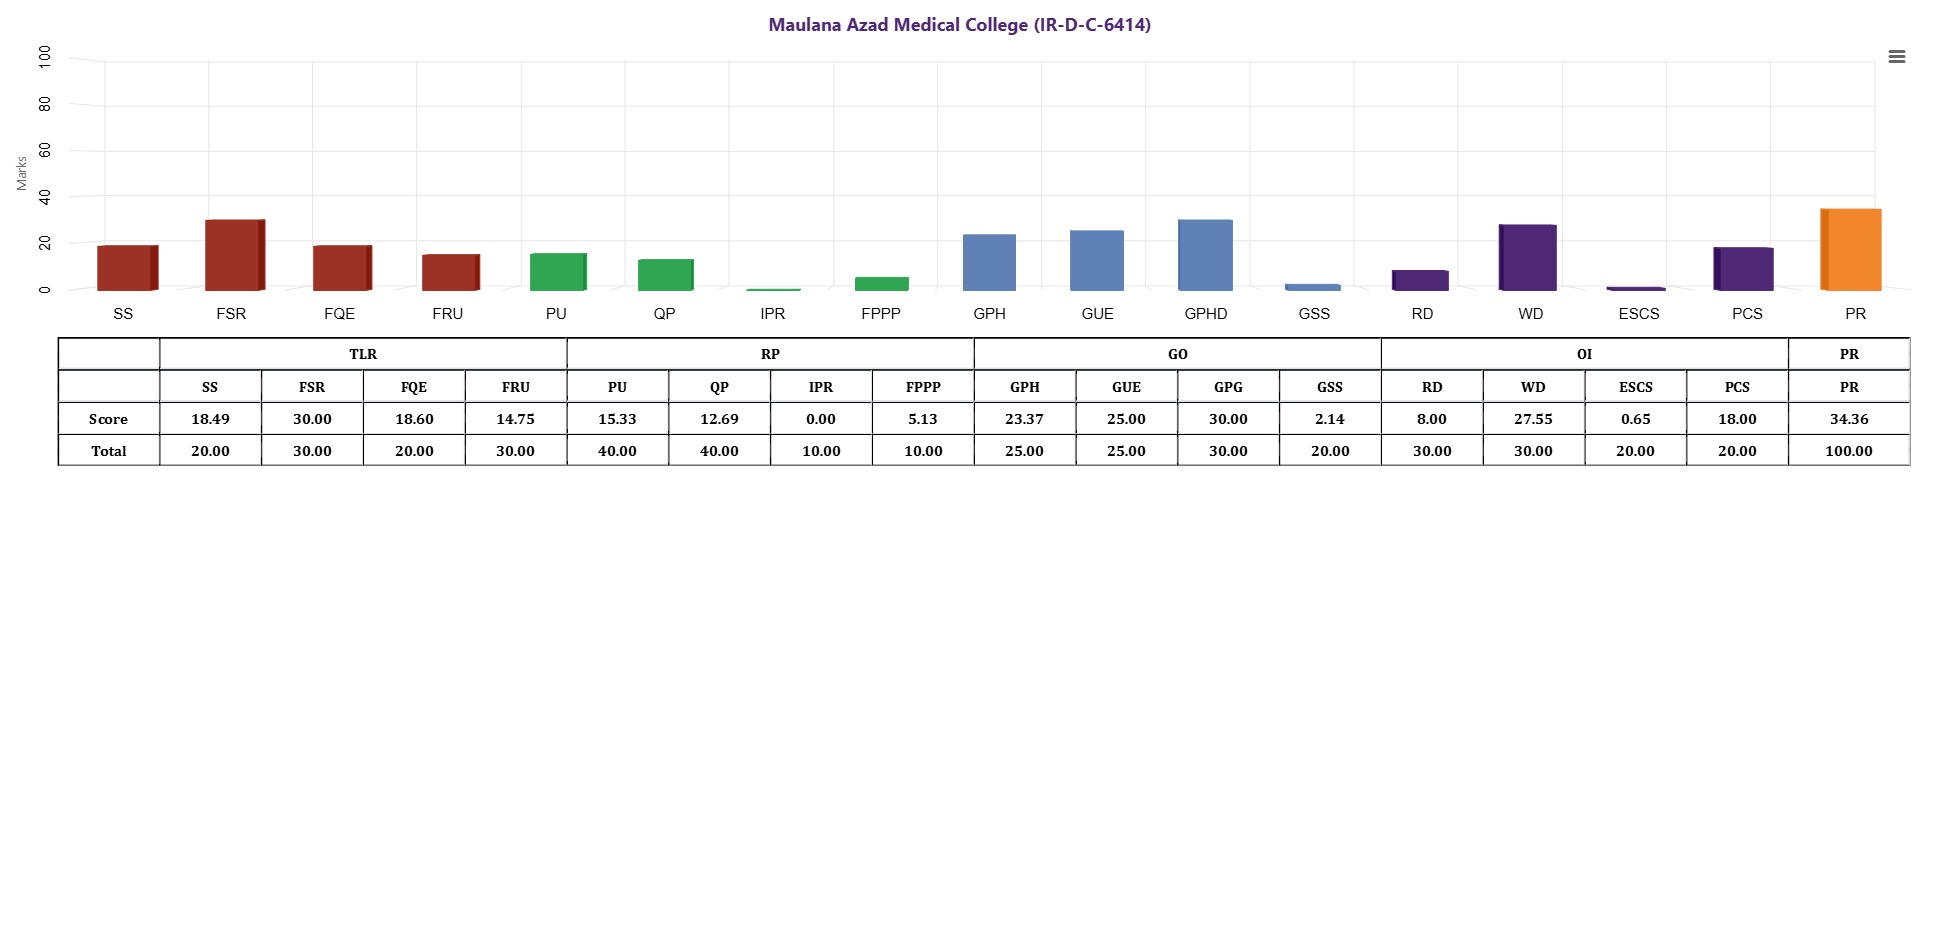Click the TLR table group header

pos(363,354)
